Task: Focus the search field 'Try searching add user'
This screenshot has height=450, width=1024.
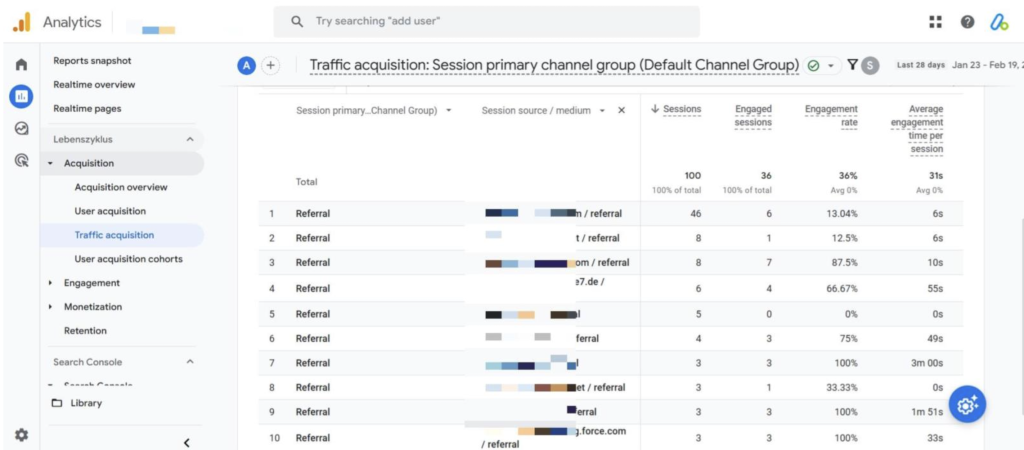Action: pyautogui.click(x=487, y=22)
